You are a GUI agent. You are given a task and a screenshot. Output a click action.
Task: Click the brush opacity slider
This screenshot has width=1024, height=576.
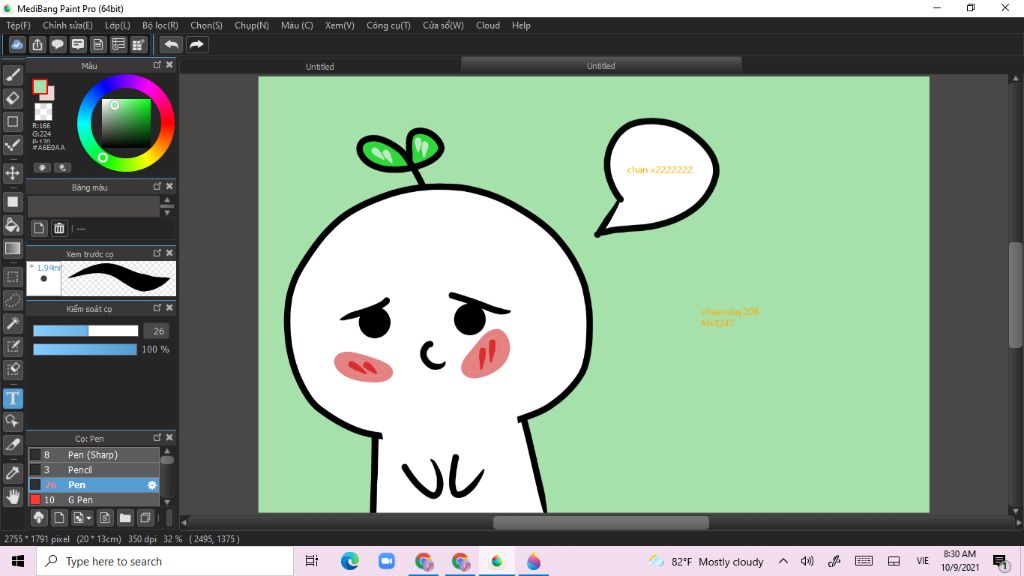coord(85,349)
